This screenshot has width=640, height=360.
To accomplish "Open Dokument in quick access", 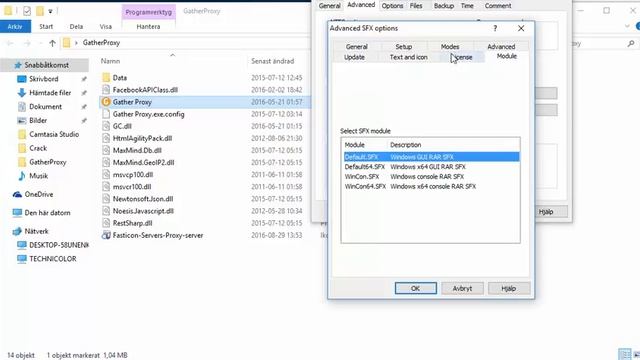I will click(45, 107).
